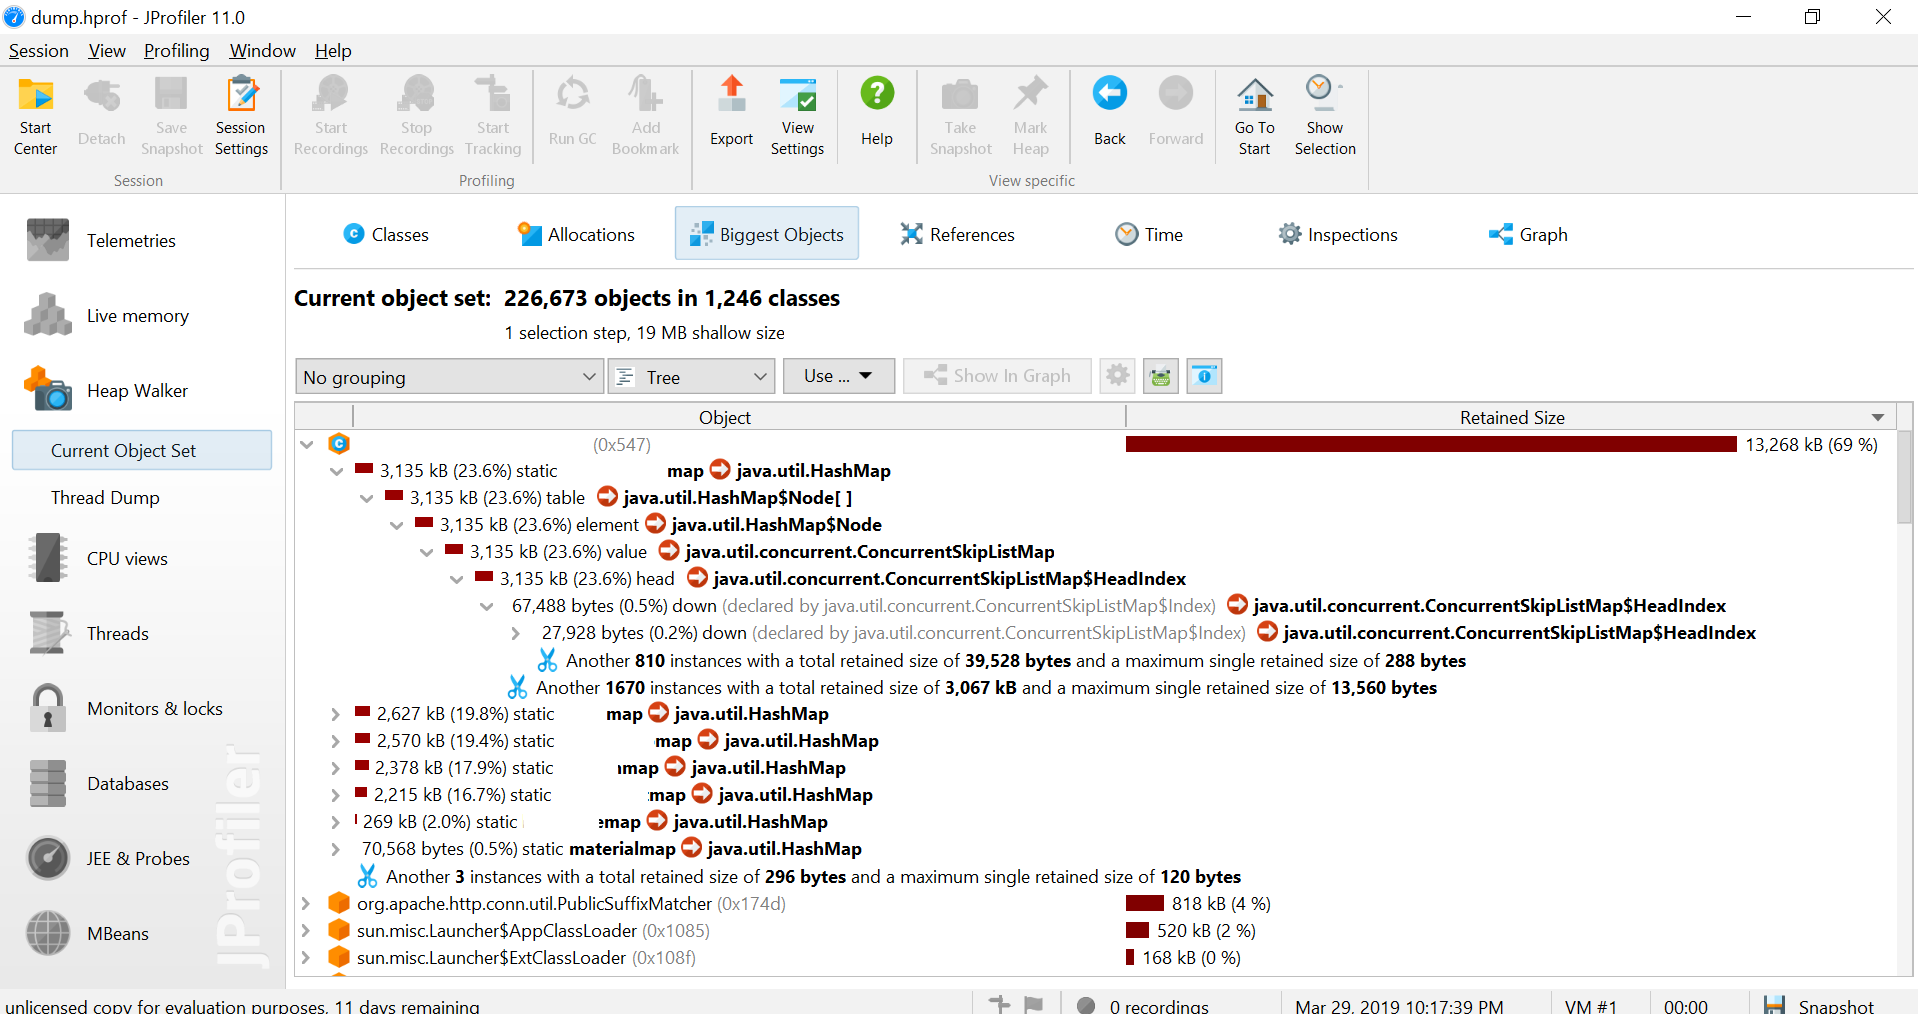
Task: Open Databases section
Action: point(127,784)
